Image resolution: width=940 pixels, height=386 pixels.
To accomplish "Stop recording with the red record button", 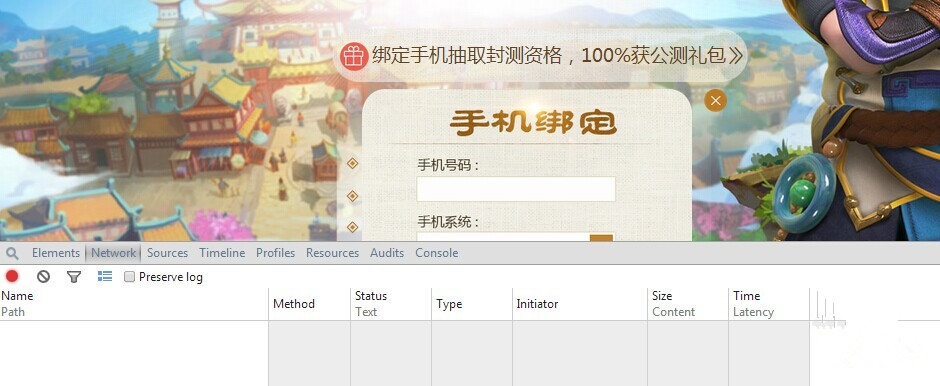I will [12, 276].
